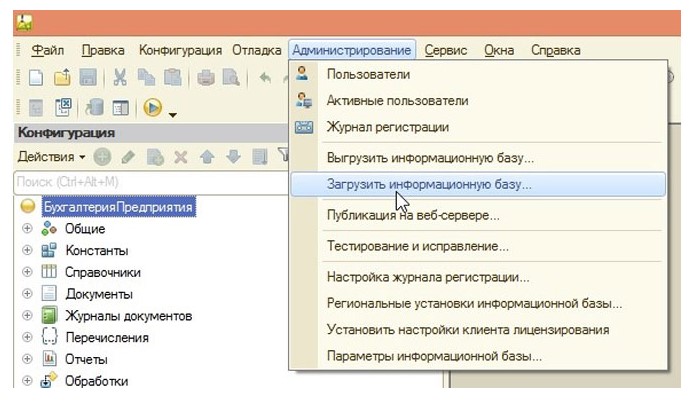Screen dimensions: 693x401
Task: Click the Print printer icon
Action: tap(206, 78)
